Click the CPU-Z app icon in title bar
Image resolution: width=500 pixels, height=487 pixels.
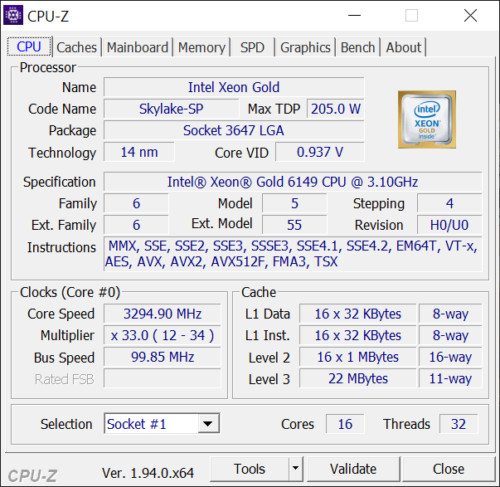click(x=13, y=15)
